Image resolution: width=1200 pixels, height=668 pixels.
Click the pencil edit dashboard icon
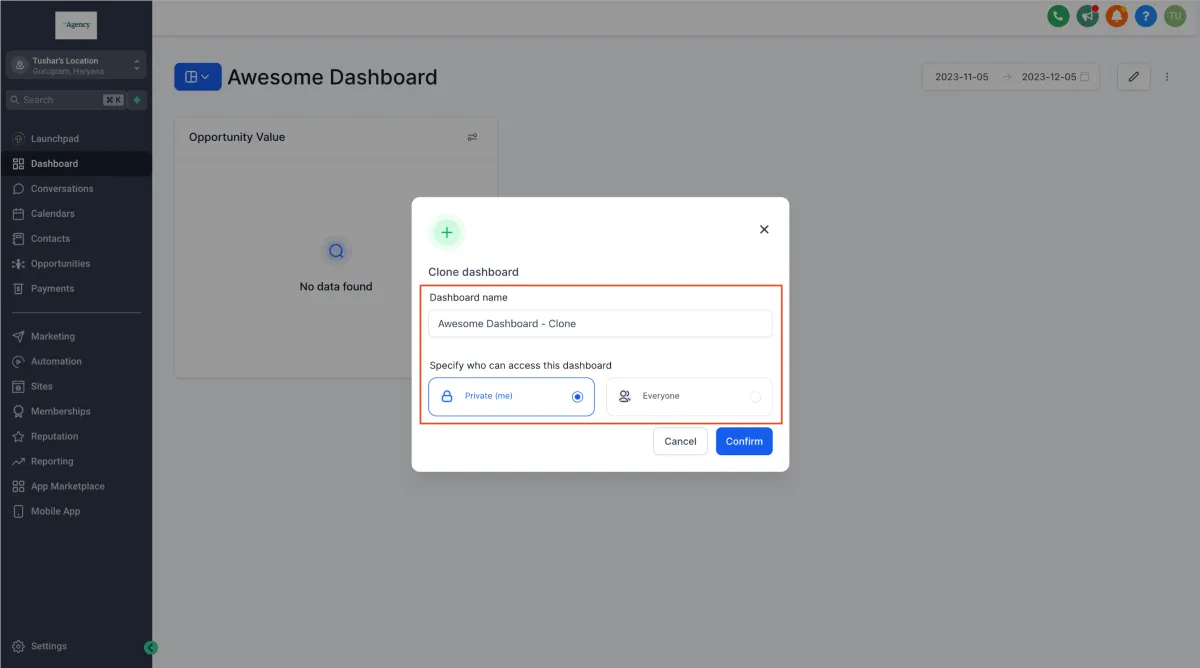tap(1134, 77)
